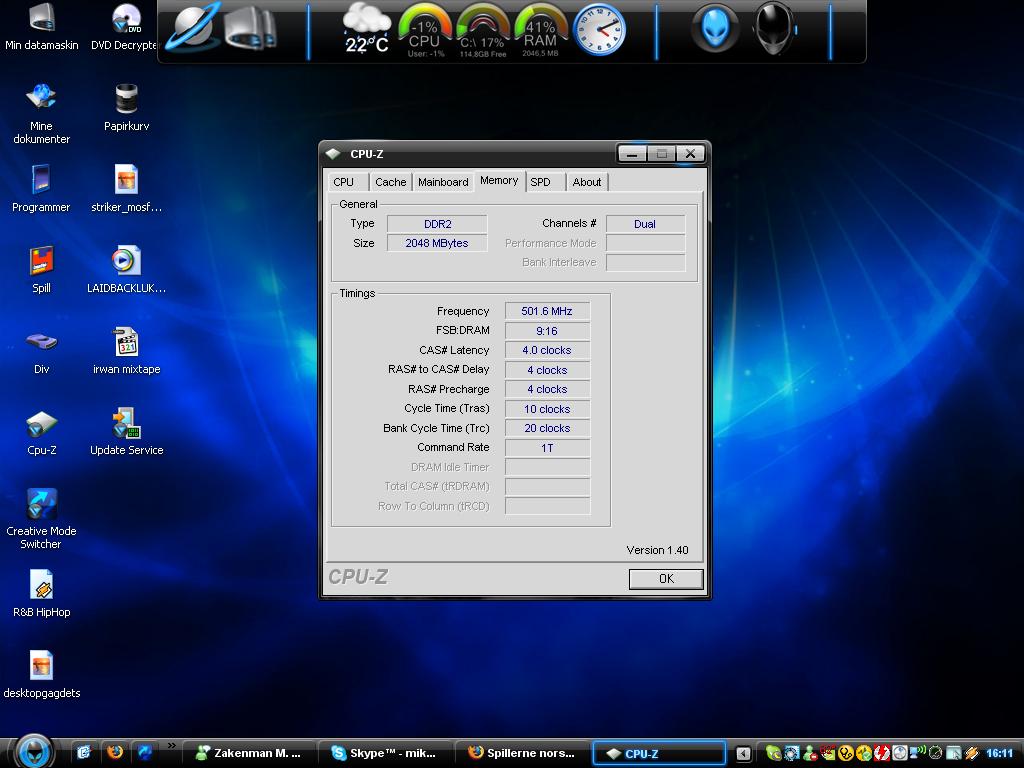Open the alien Start button
1024x768 pixels.
(33, 750)
